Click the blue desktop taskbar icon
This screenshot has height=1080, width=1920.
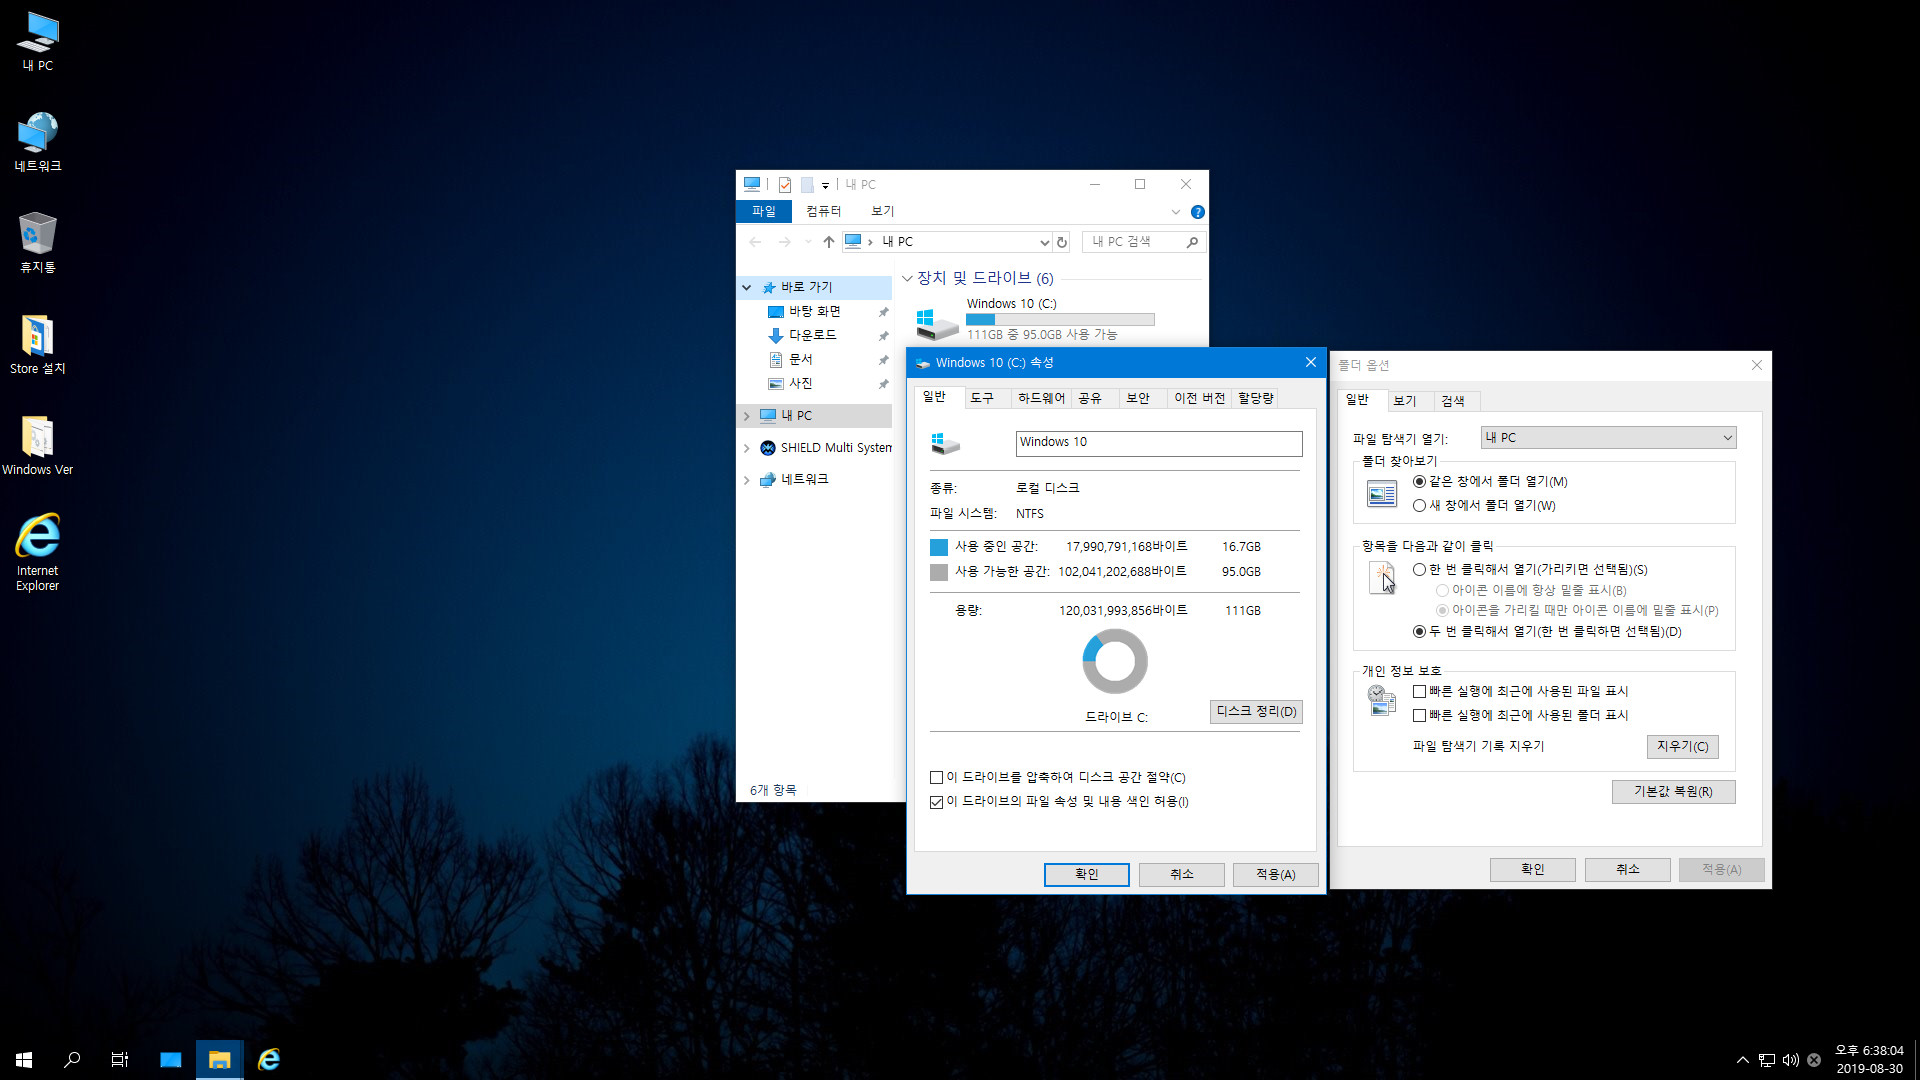tap(170, 1059)
